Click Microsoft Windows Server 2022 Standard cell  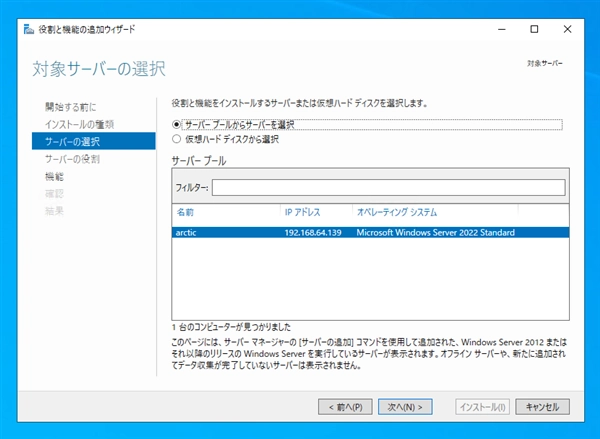click(435, 233)
